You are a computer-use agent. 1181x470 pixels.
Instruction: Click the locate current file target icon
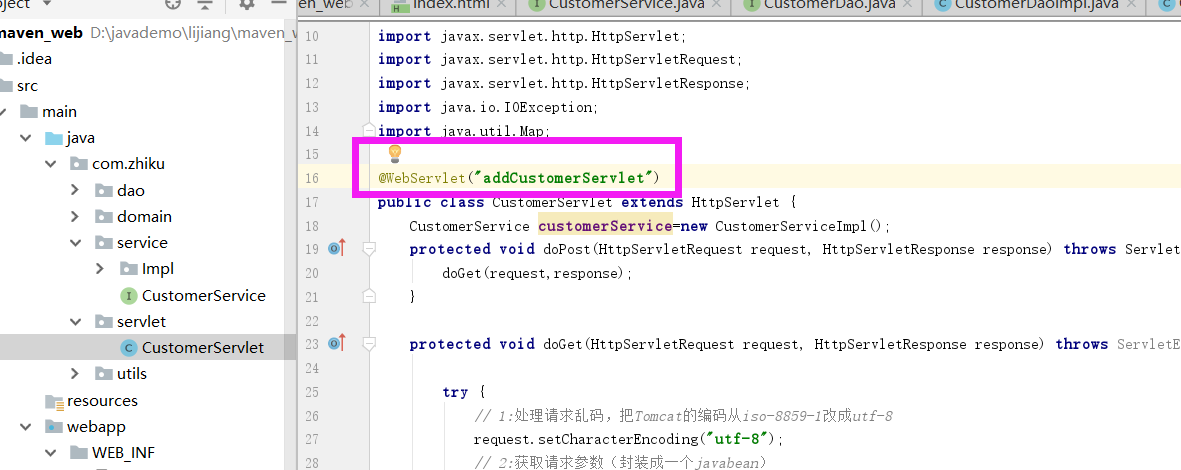173,4
